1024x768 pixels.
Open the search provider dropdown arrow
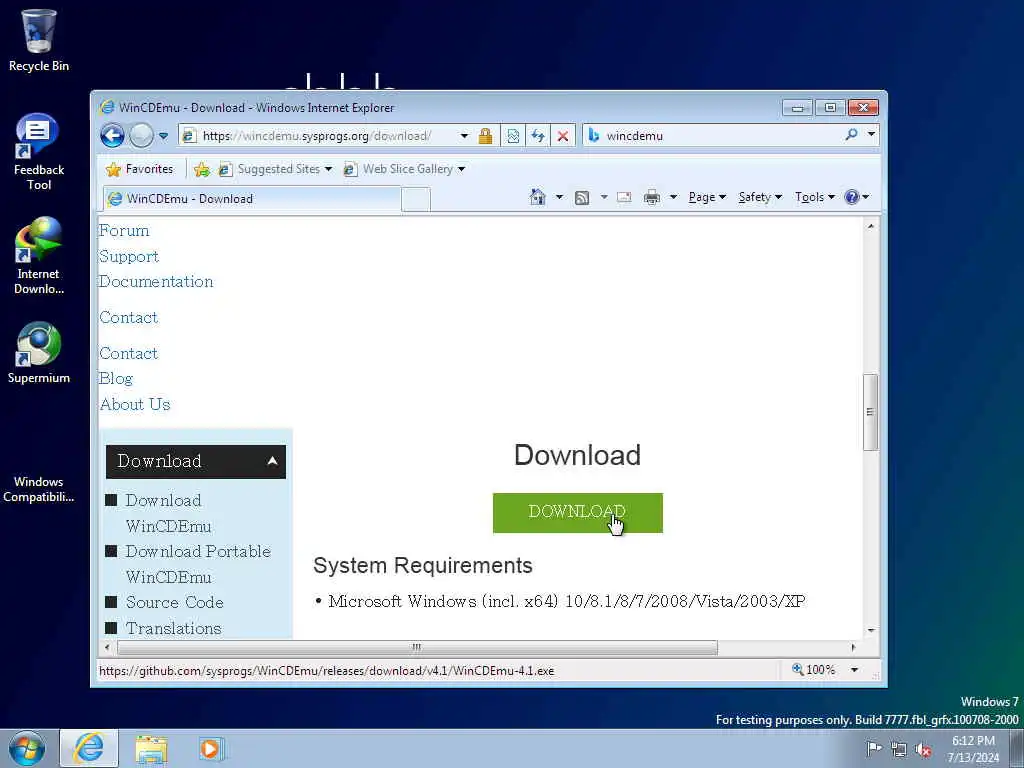click(871, 135)
